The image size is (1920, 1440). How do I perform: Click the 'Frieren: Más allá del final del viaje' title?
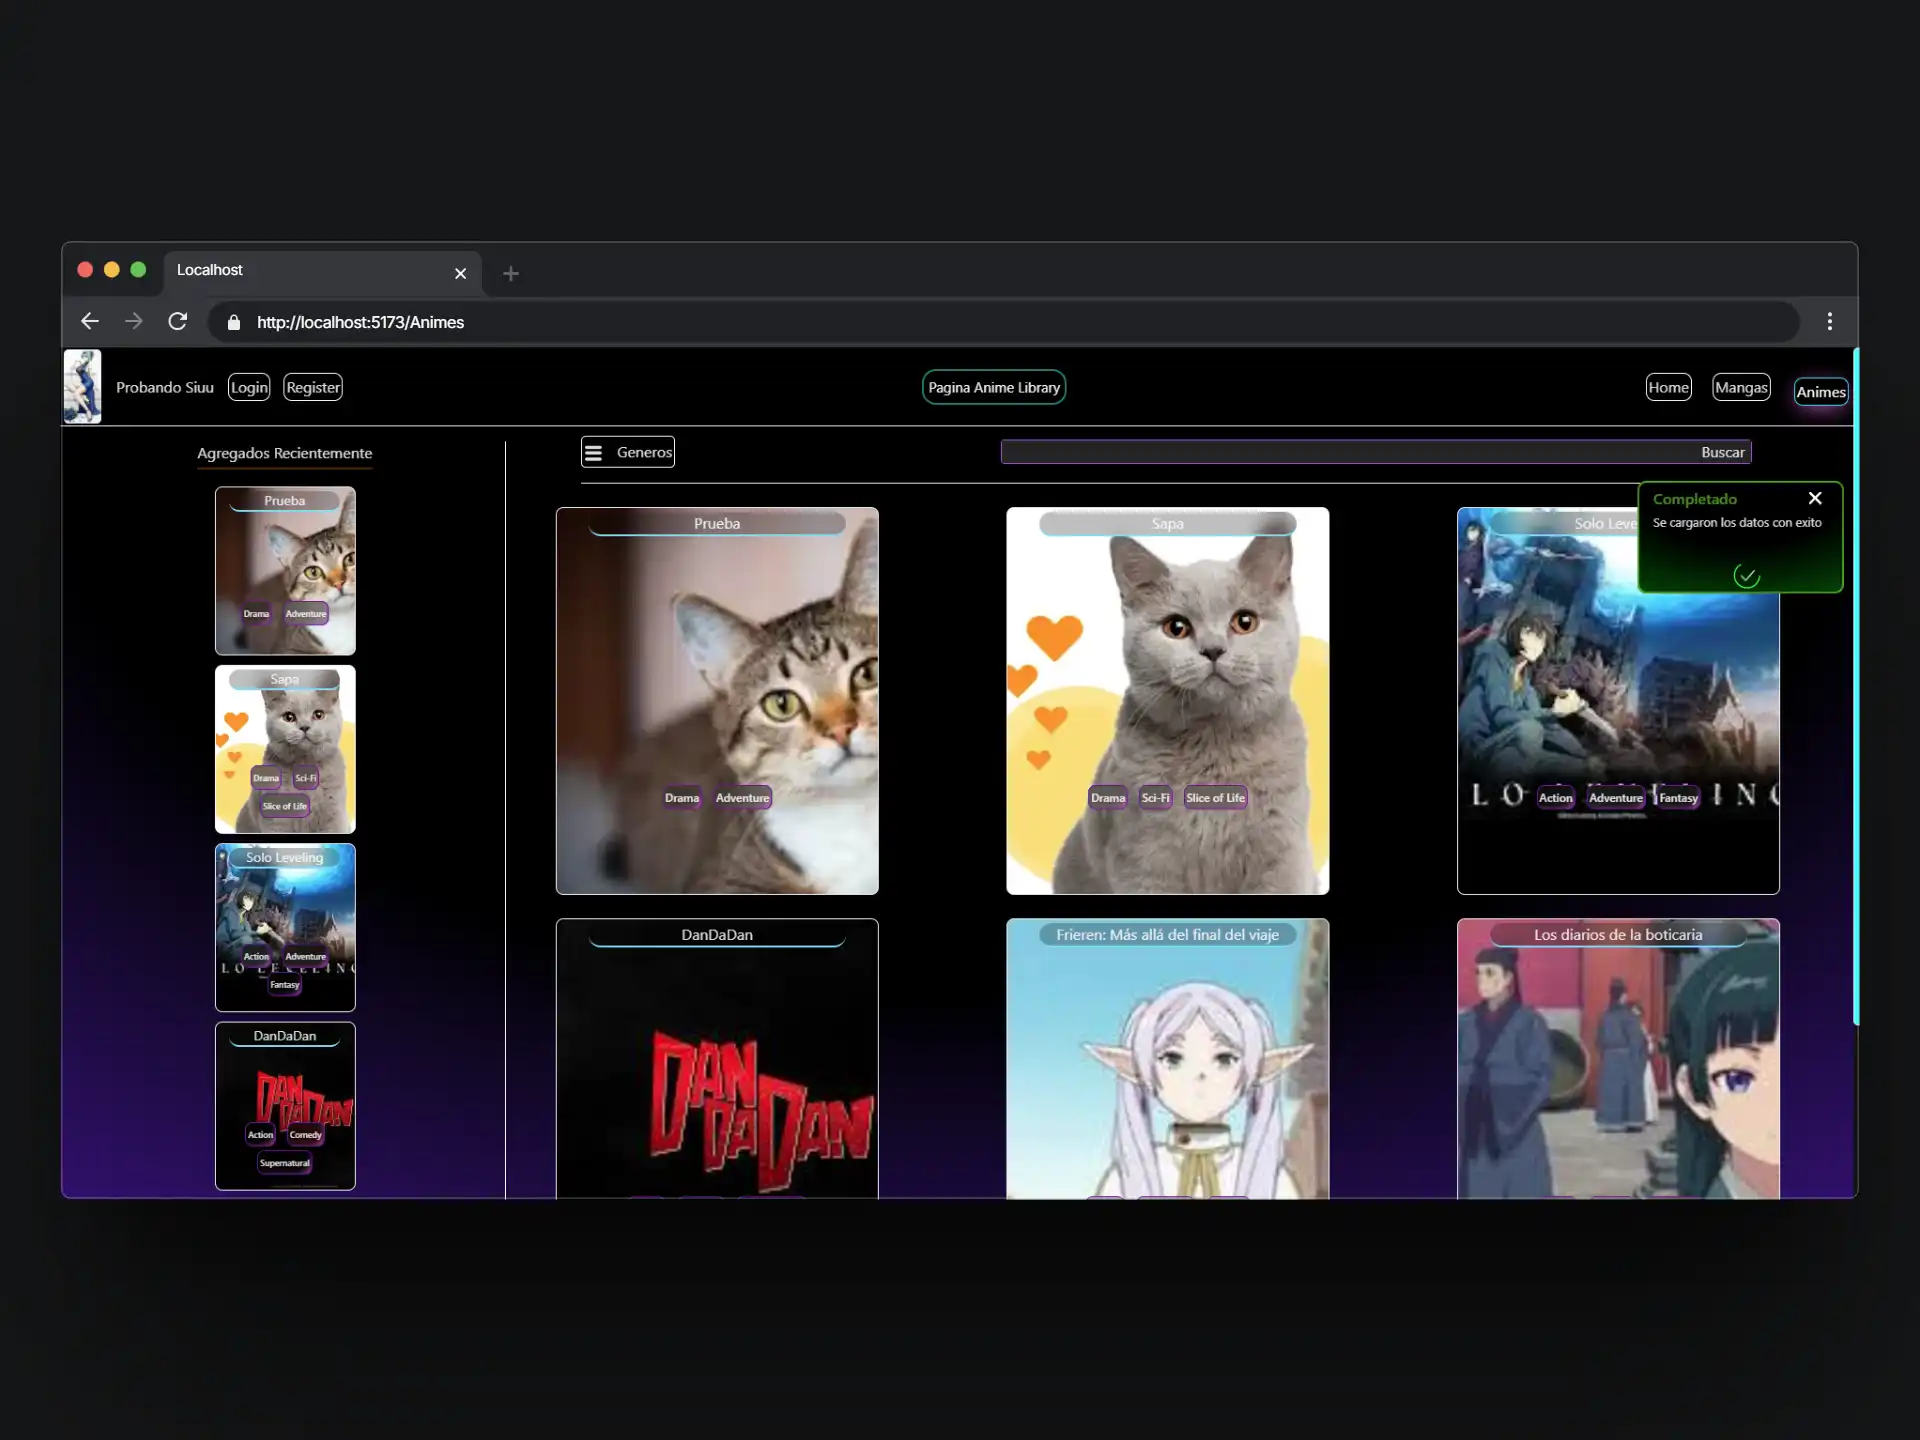[x=1167, y=934]
